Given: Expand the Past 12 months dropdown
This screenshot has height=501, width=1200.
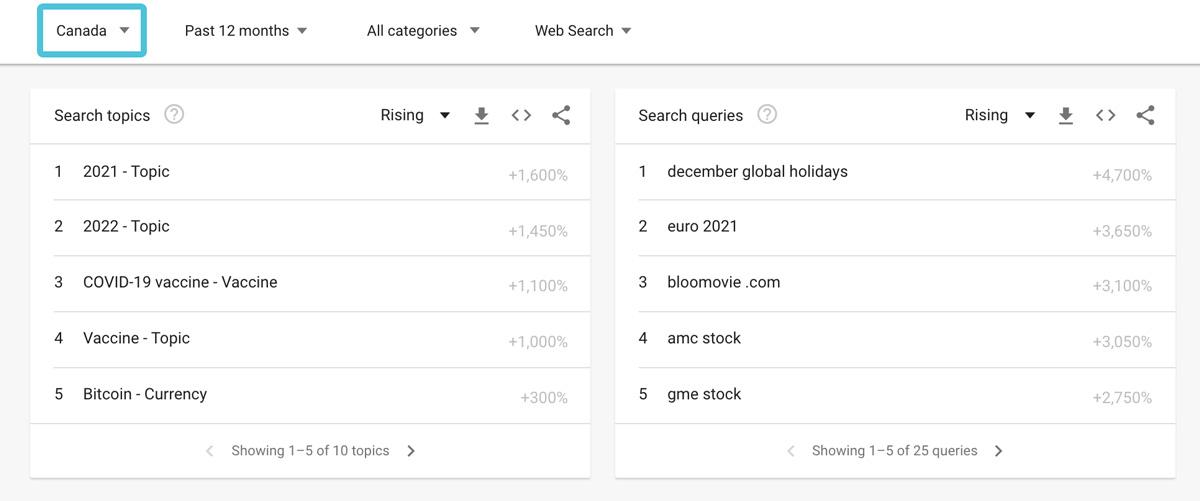Looking at the screenshot, I should point(246,31).
